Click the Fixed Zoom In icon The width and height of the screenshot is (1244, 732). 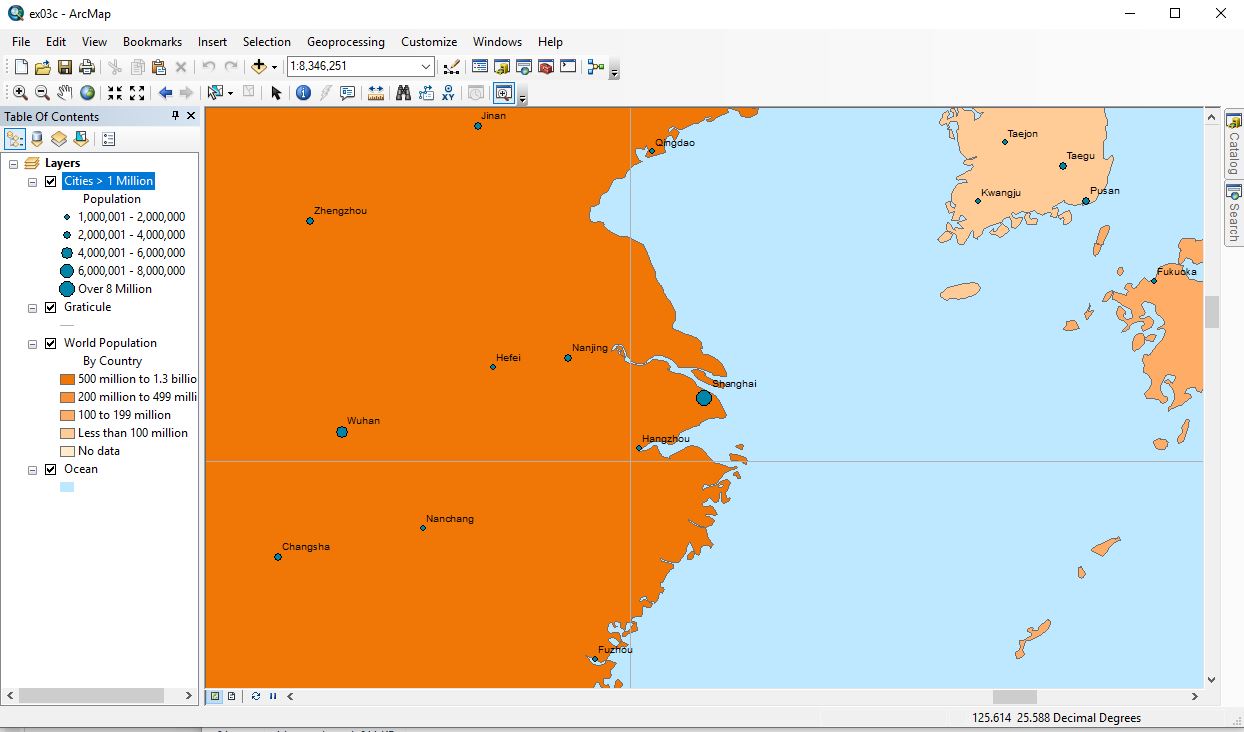(115, 93)
